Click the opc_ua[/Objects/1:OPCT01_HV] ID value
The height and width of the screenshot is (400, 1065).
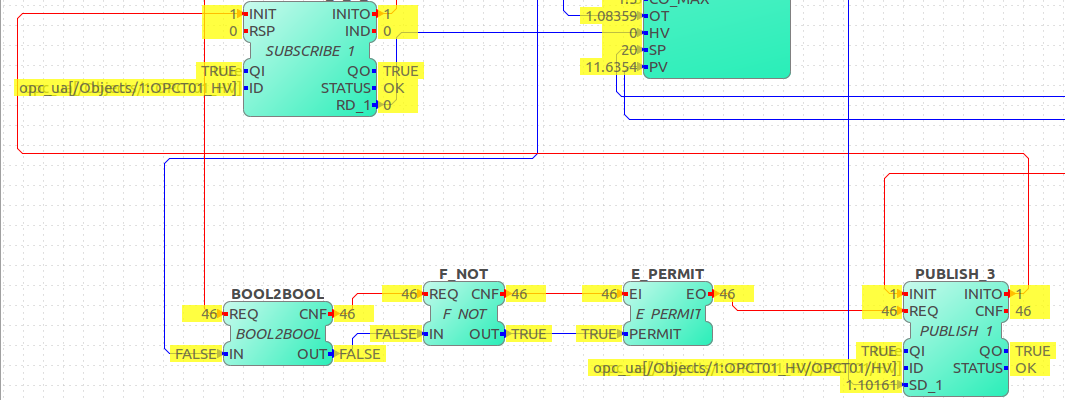(x=128, y=88)
